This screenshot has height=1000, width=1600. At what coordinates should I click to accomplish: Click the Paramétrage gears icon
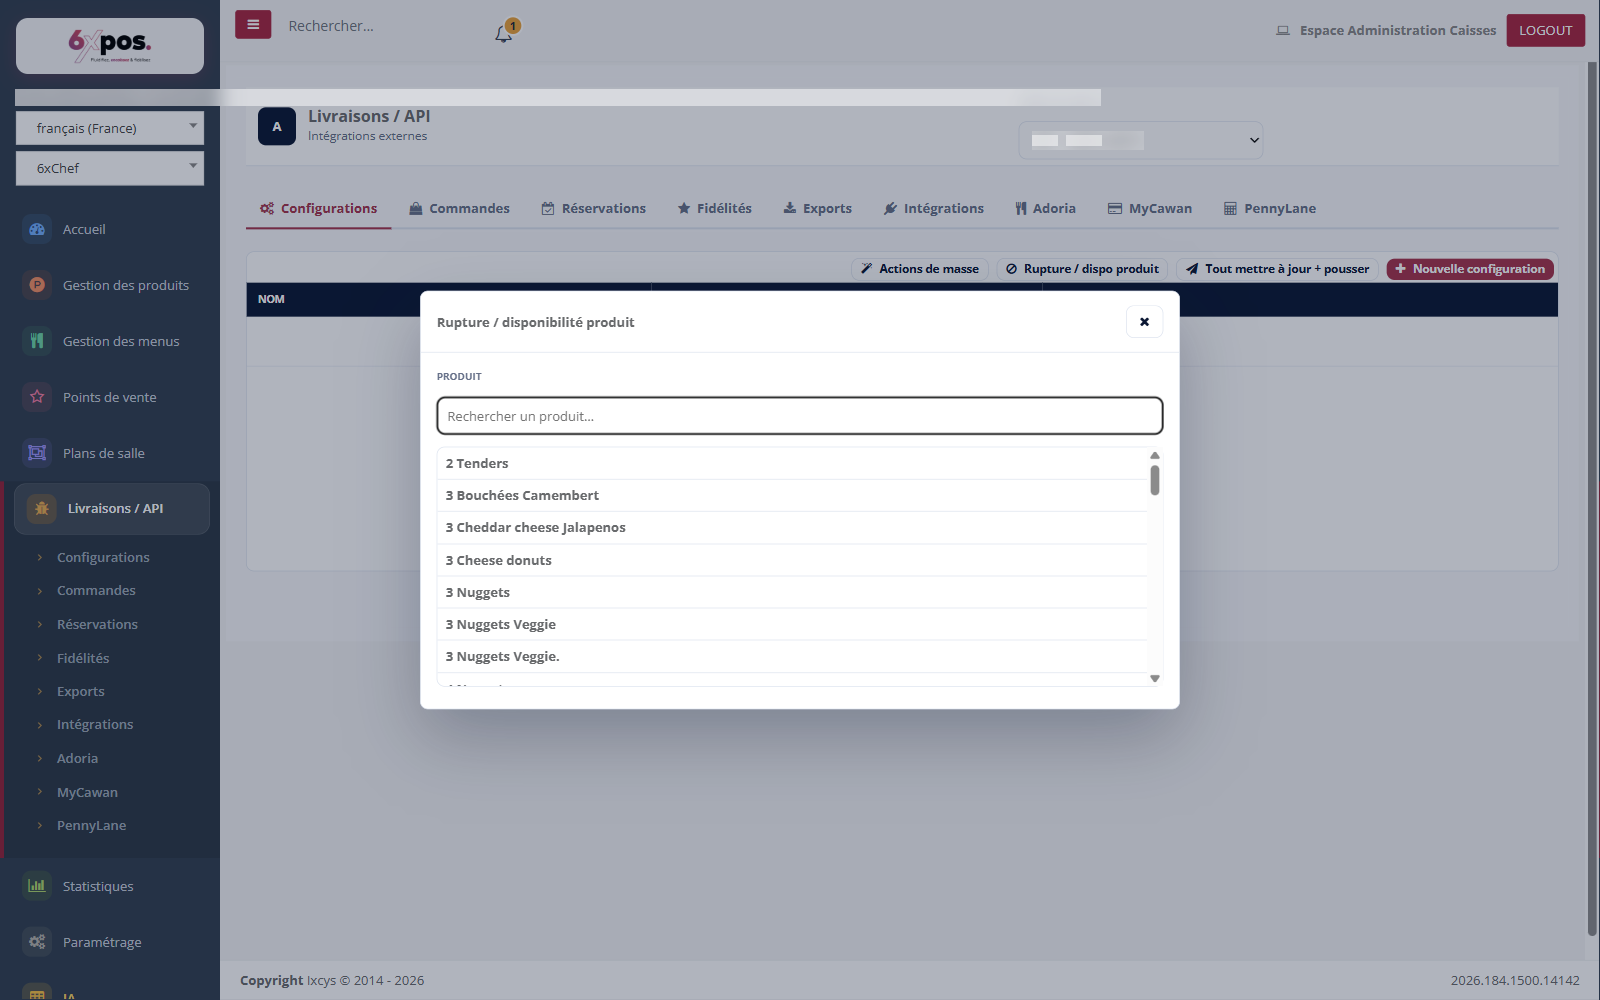37,942
